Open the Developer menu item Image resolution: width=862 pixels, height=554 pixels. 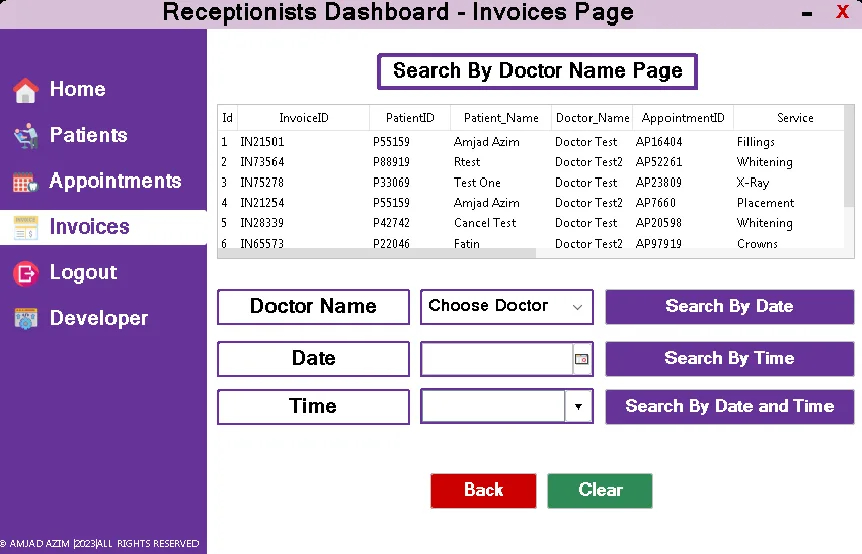pos(98,318)
